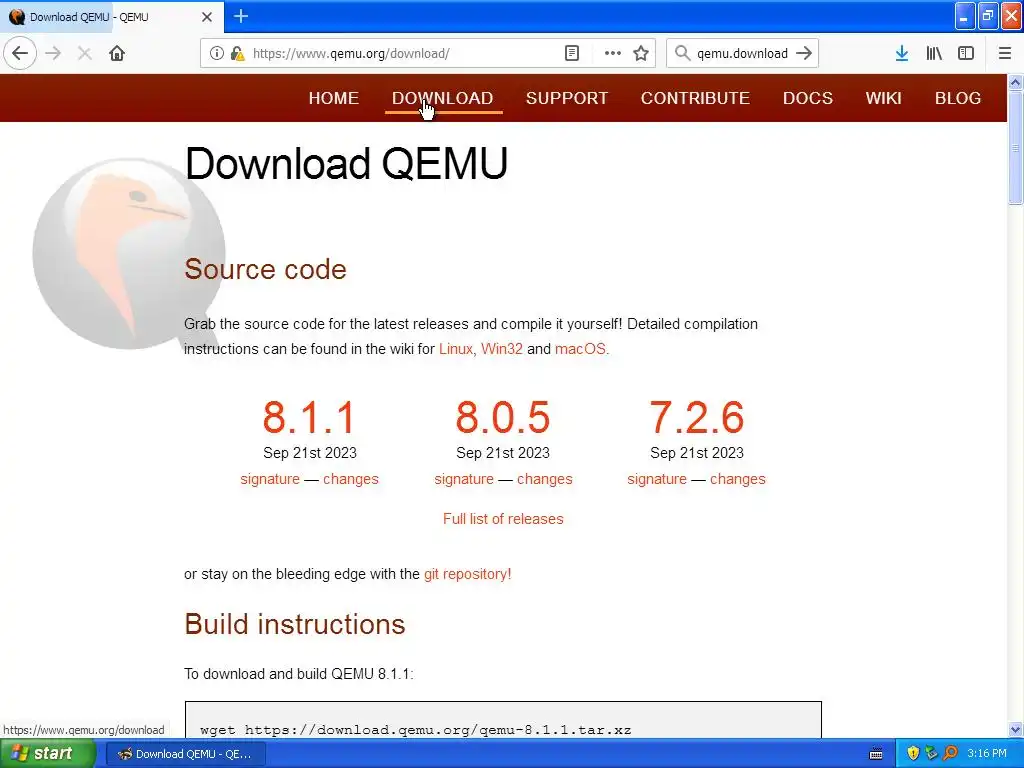Open the CONTRIBUTE navigation item
This screenshot has width=1024, height=768.
(696, 98)
